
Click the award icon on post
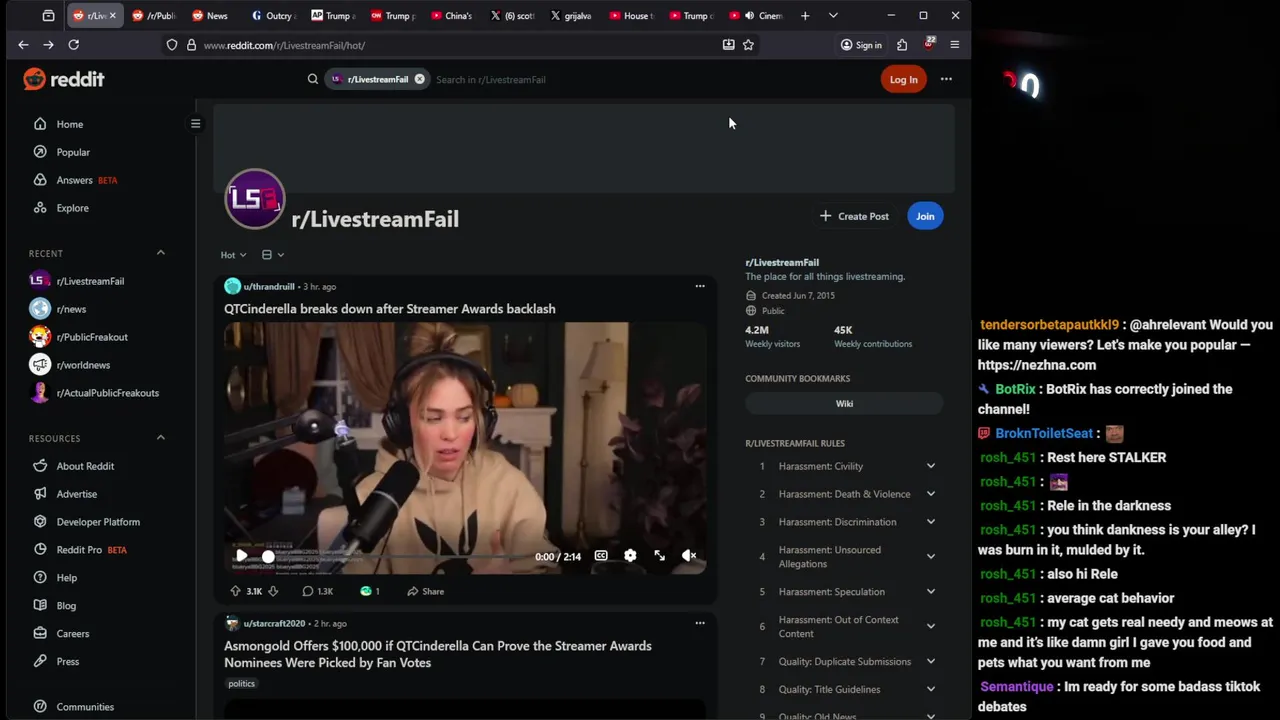(x=370, y=591)
